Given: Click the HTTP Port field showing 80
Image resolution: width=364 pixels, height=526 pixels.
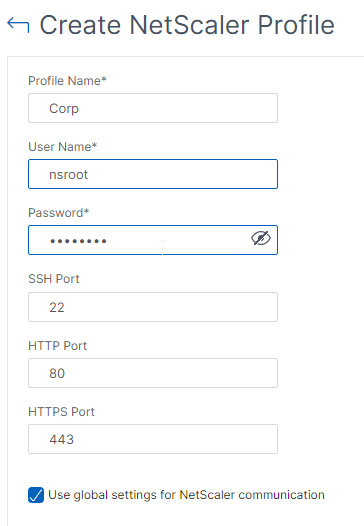Looking at the screenshot, I should [153, 373].
